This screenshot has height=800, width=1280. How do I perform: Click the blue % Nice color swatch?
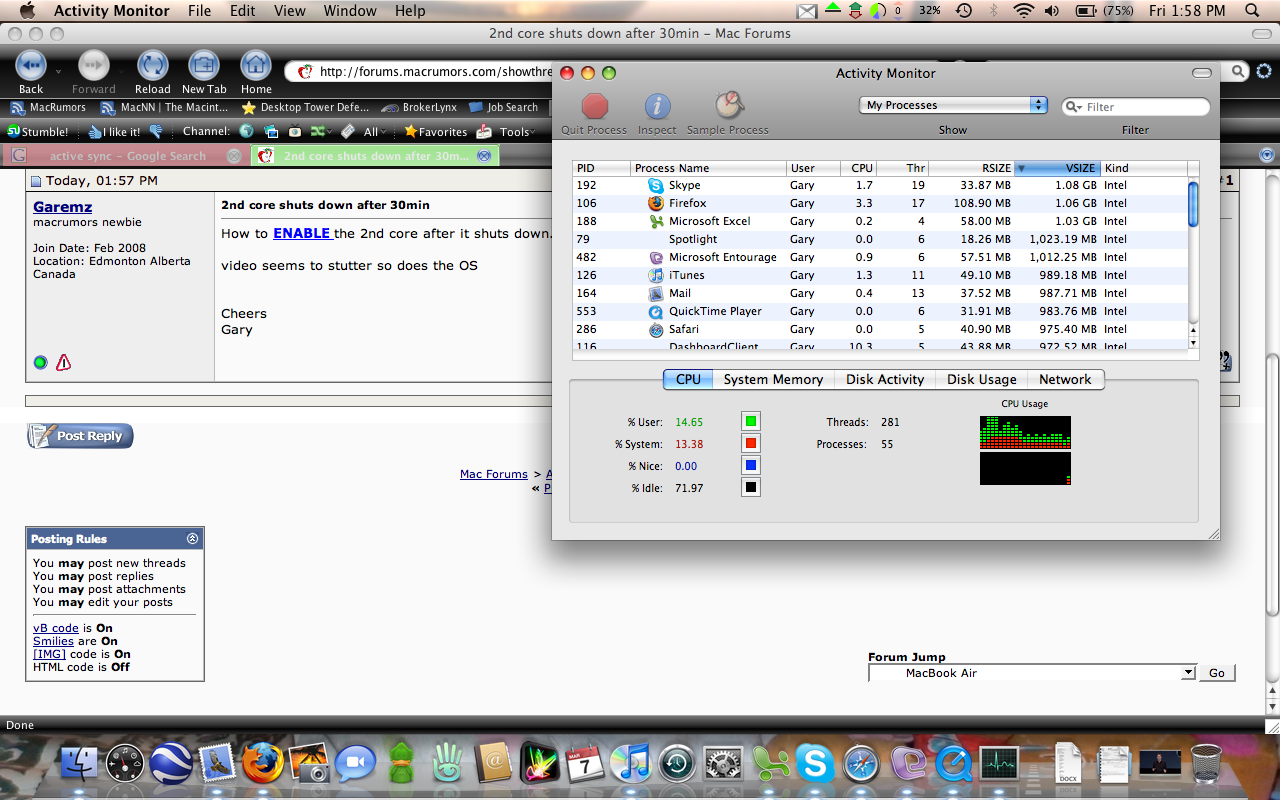(x=751, y=465)
